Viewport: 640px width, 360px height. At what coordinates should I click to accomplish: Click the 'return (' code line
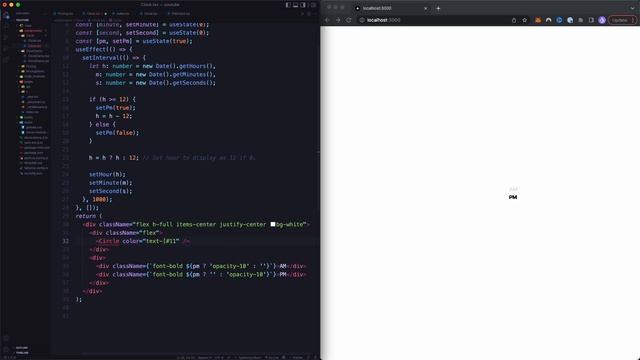(89, 216)
